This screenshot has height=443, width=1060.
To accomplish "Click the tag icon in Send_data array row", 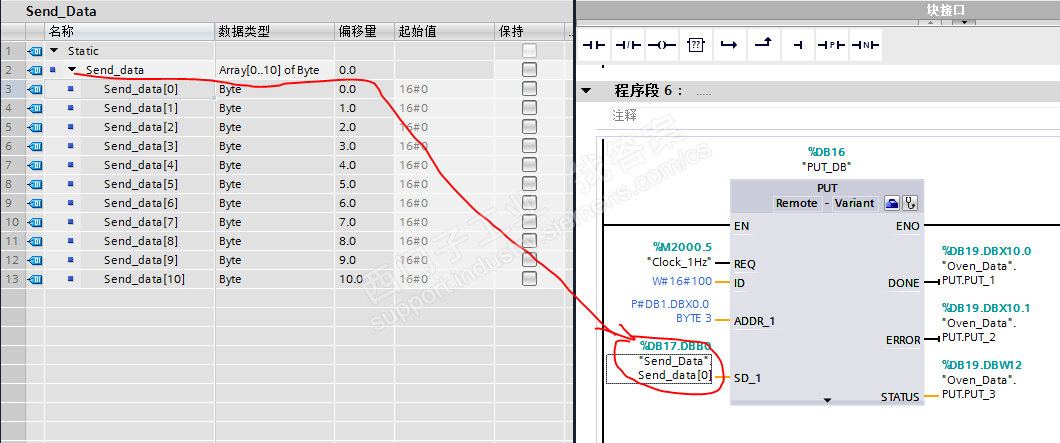I will [34, 70].
